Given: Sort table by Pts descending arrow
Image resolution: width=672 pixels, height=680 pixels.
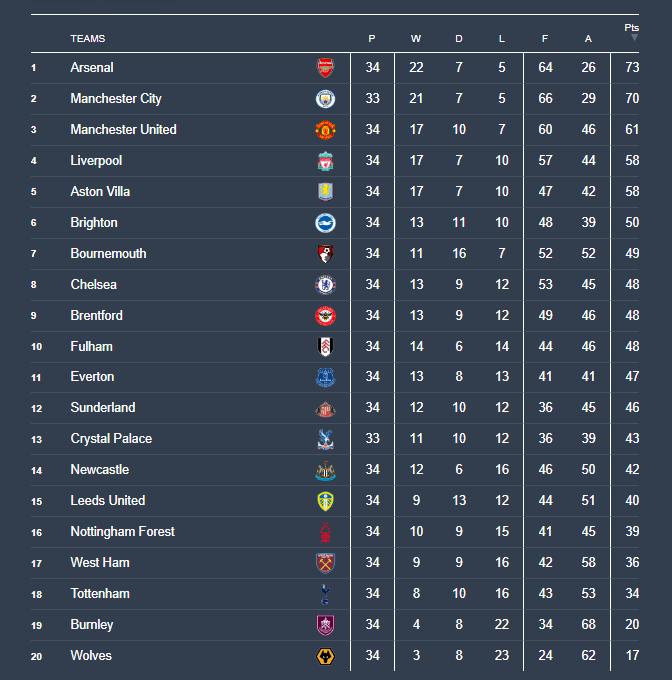Looking at the screenshot, I should click(634, 38).
